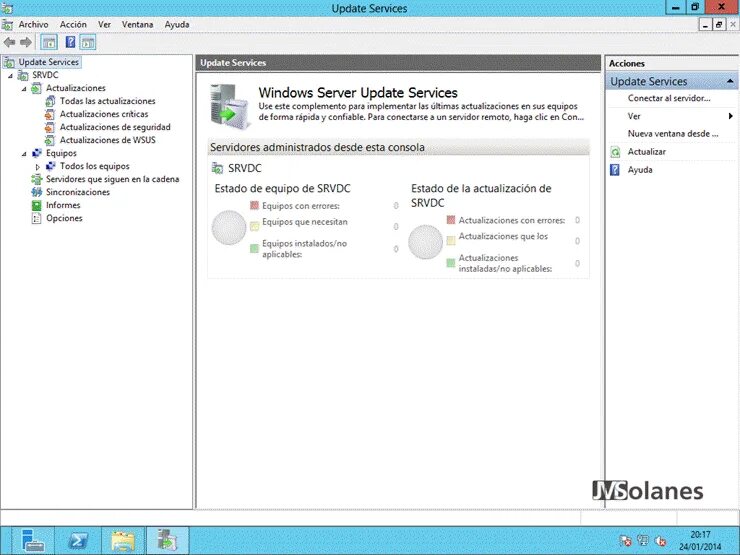740x555 pixels.
Task: Click the Sincronizaciones icon
Action: (x=36, y=192)
